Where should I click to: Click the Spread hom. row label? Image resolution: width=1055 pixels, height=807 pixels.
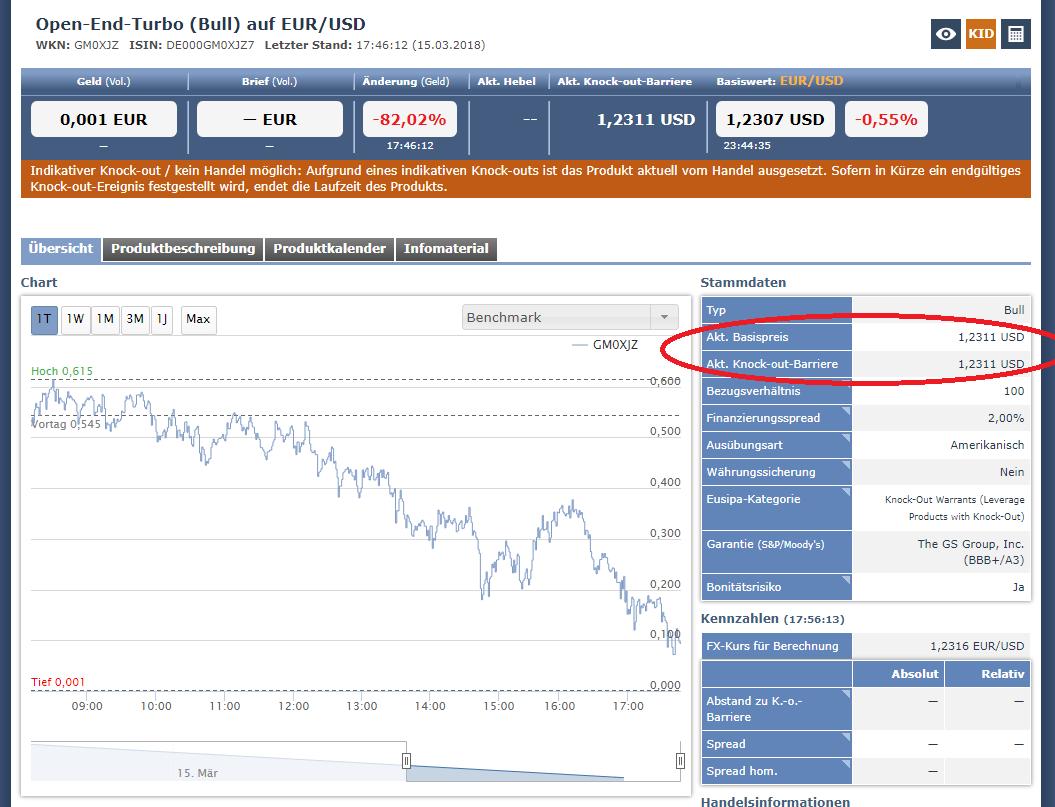(741, 771)
